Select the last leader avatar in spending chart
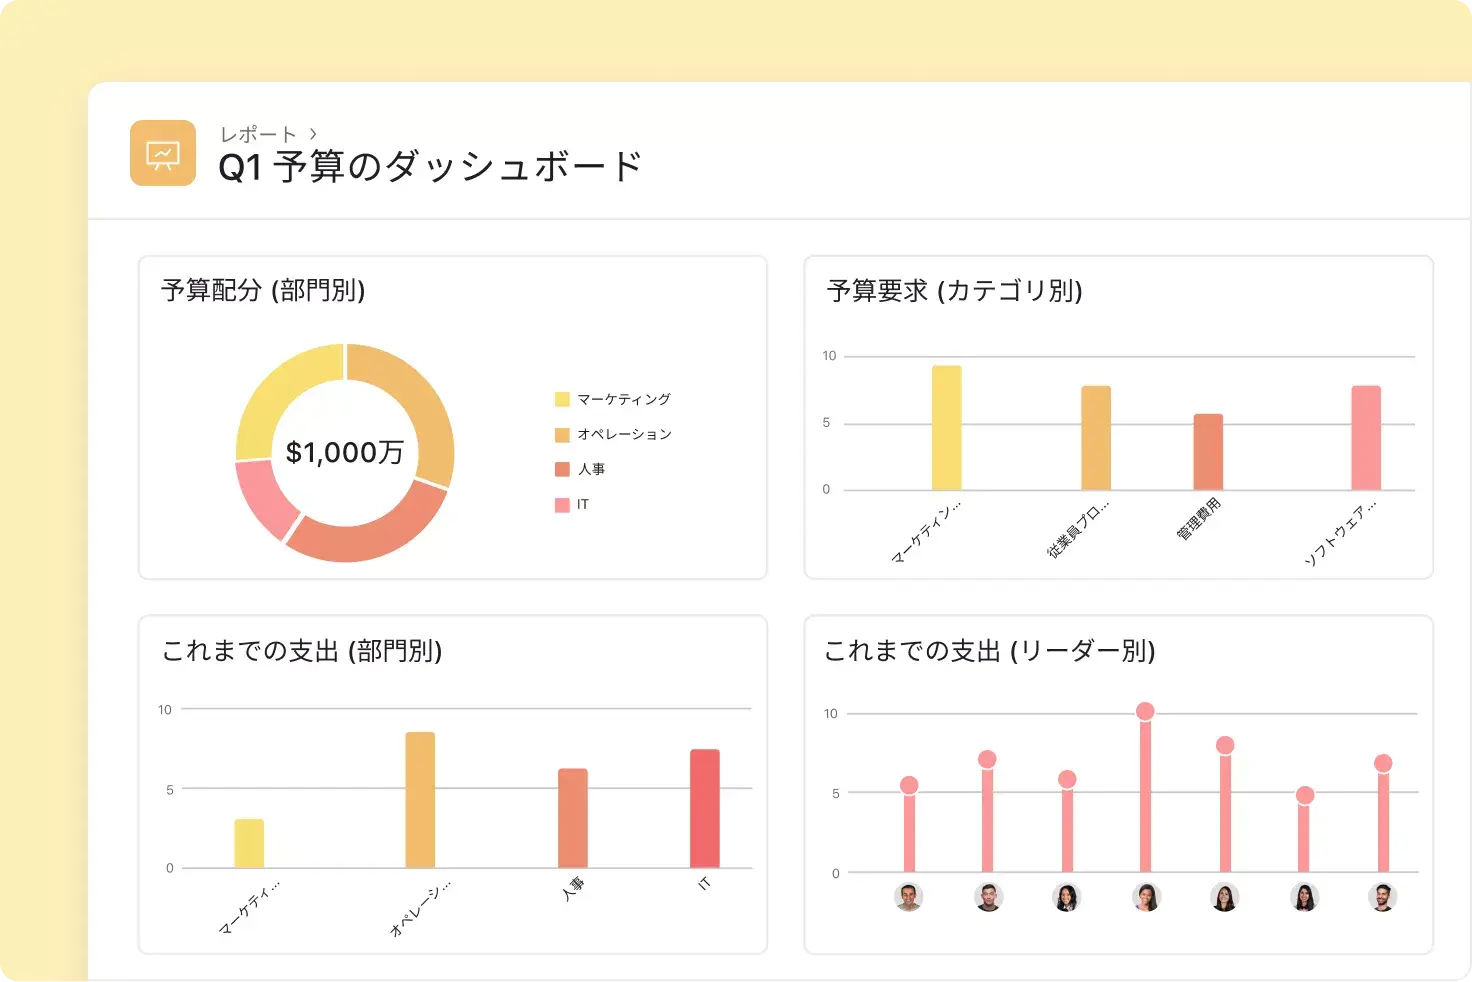This screenshot has width=1472, height=982. tap(1383, 898)
